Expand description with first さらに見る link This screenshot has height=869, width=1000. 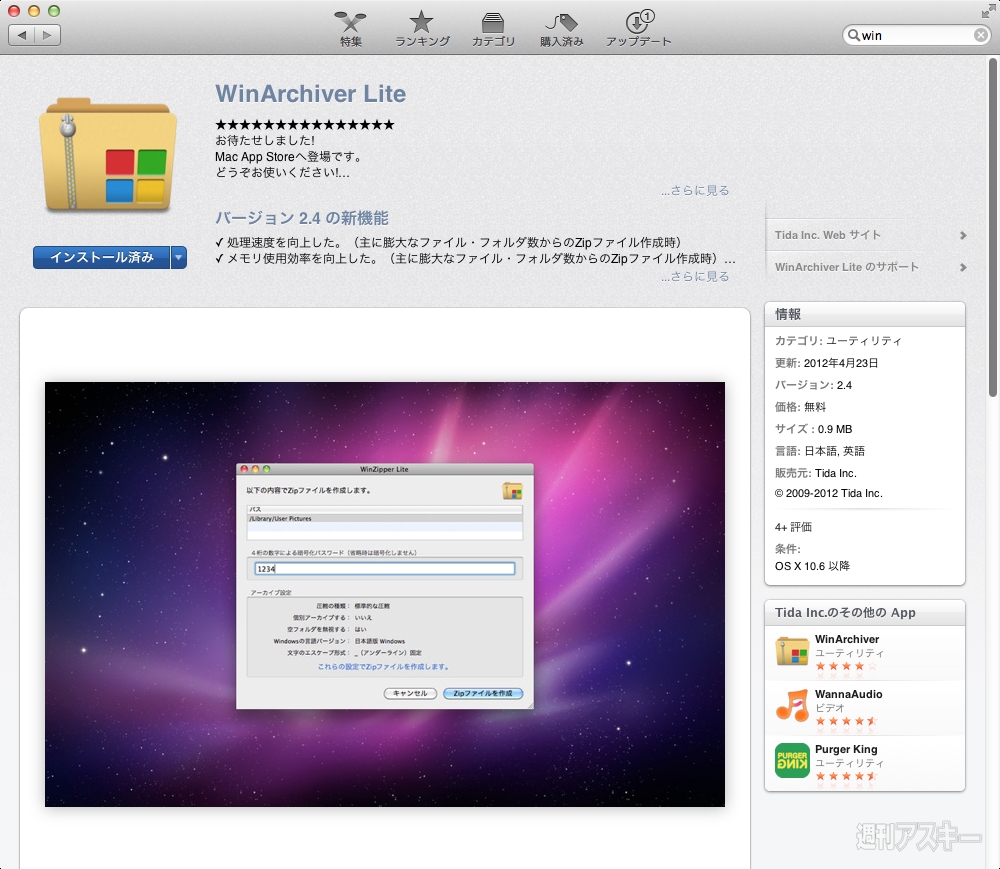click(695, 190)
